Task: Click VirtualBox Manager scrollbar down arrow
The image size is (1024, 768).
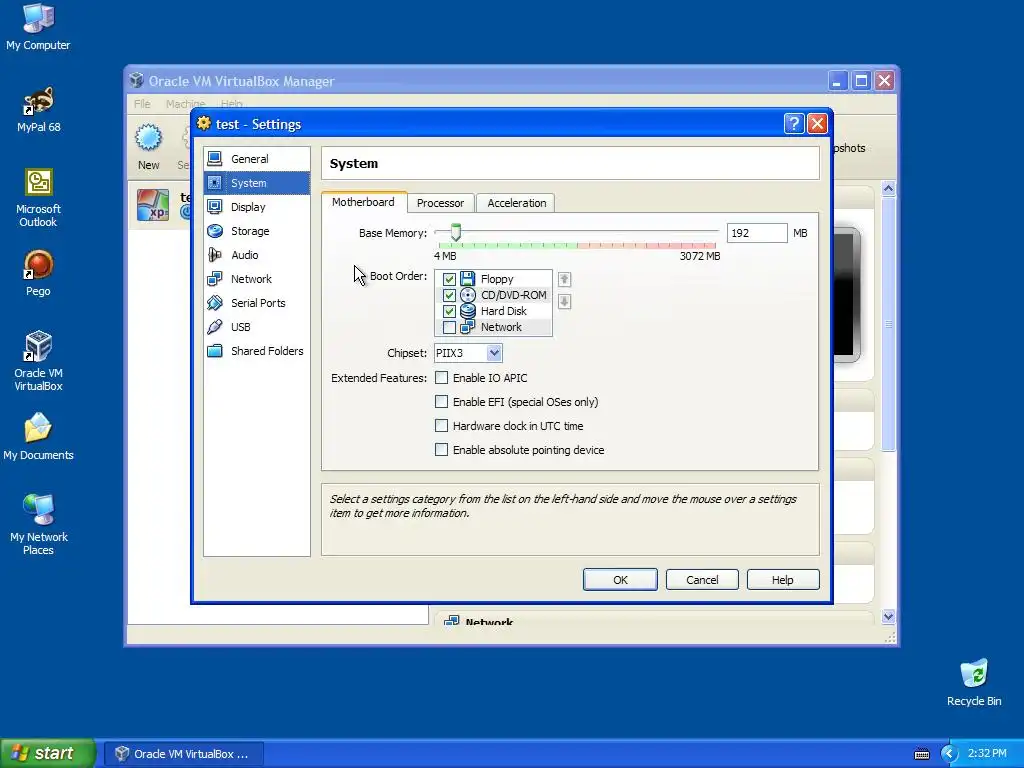Action: pyautogui.click(x=888, y=616)
